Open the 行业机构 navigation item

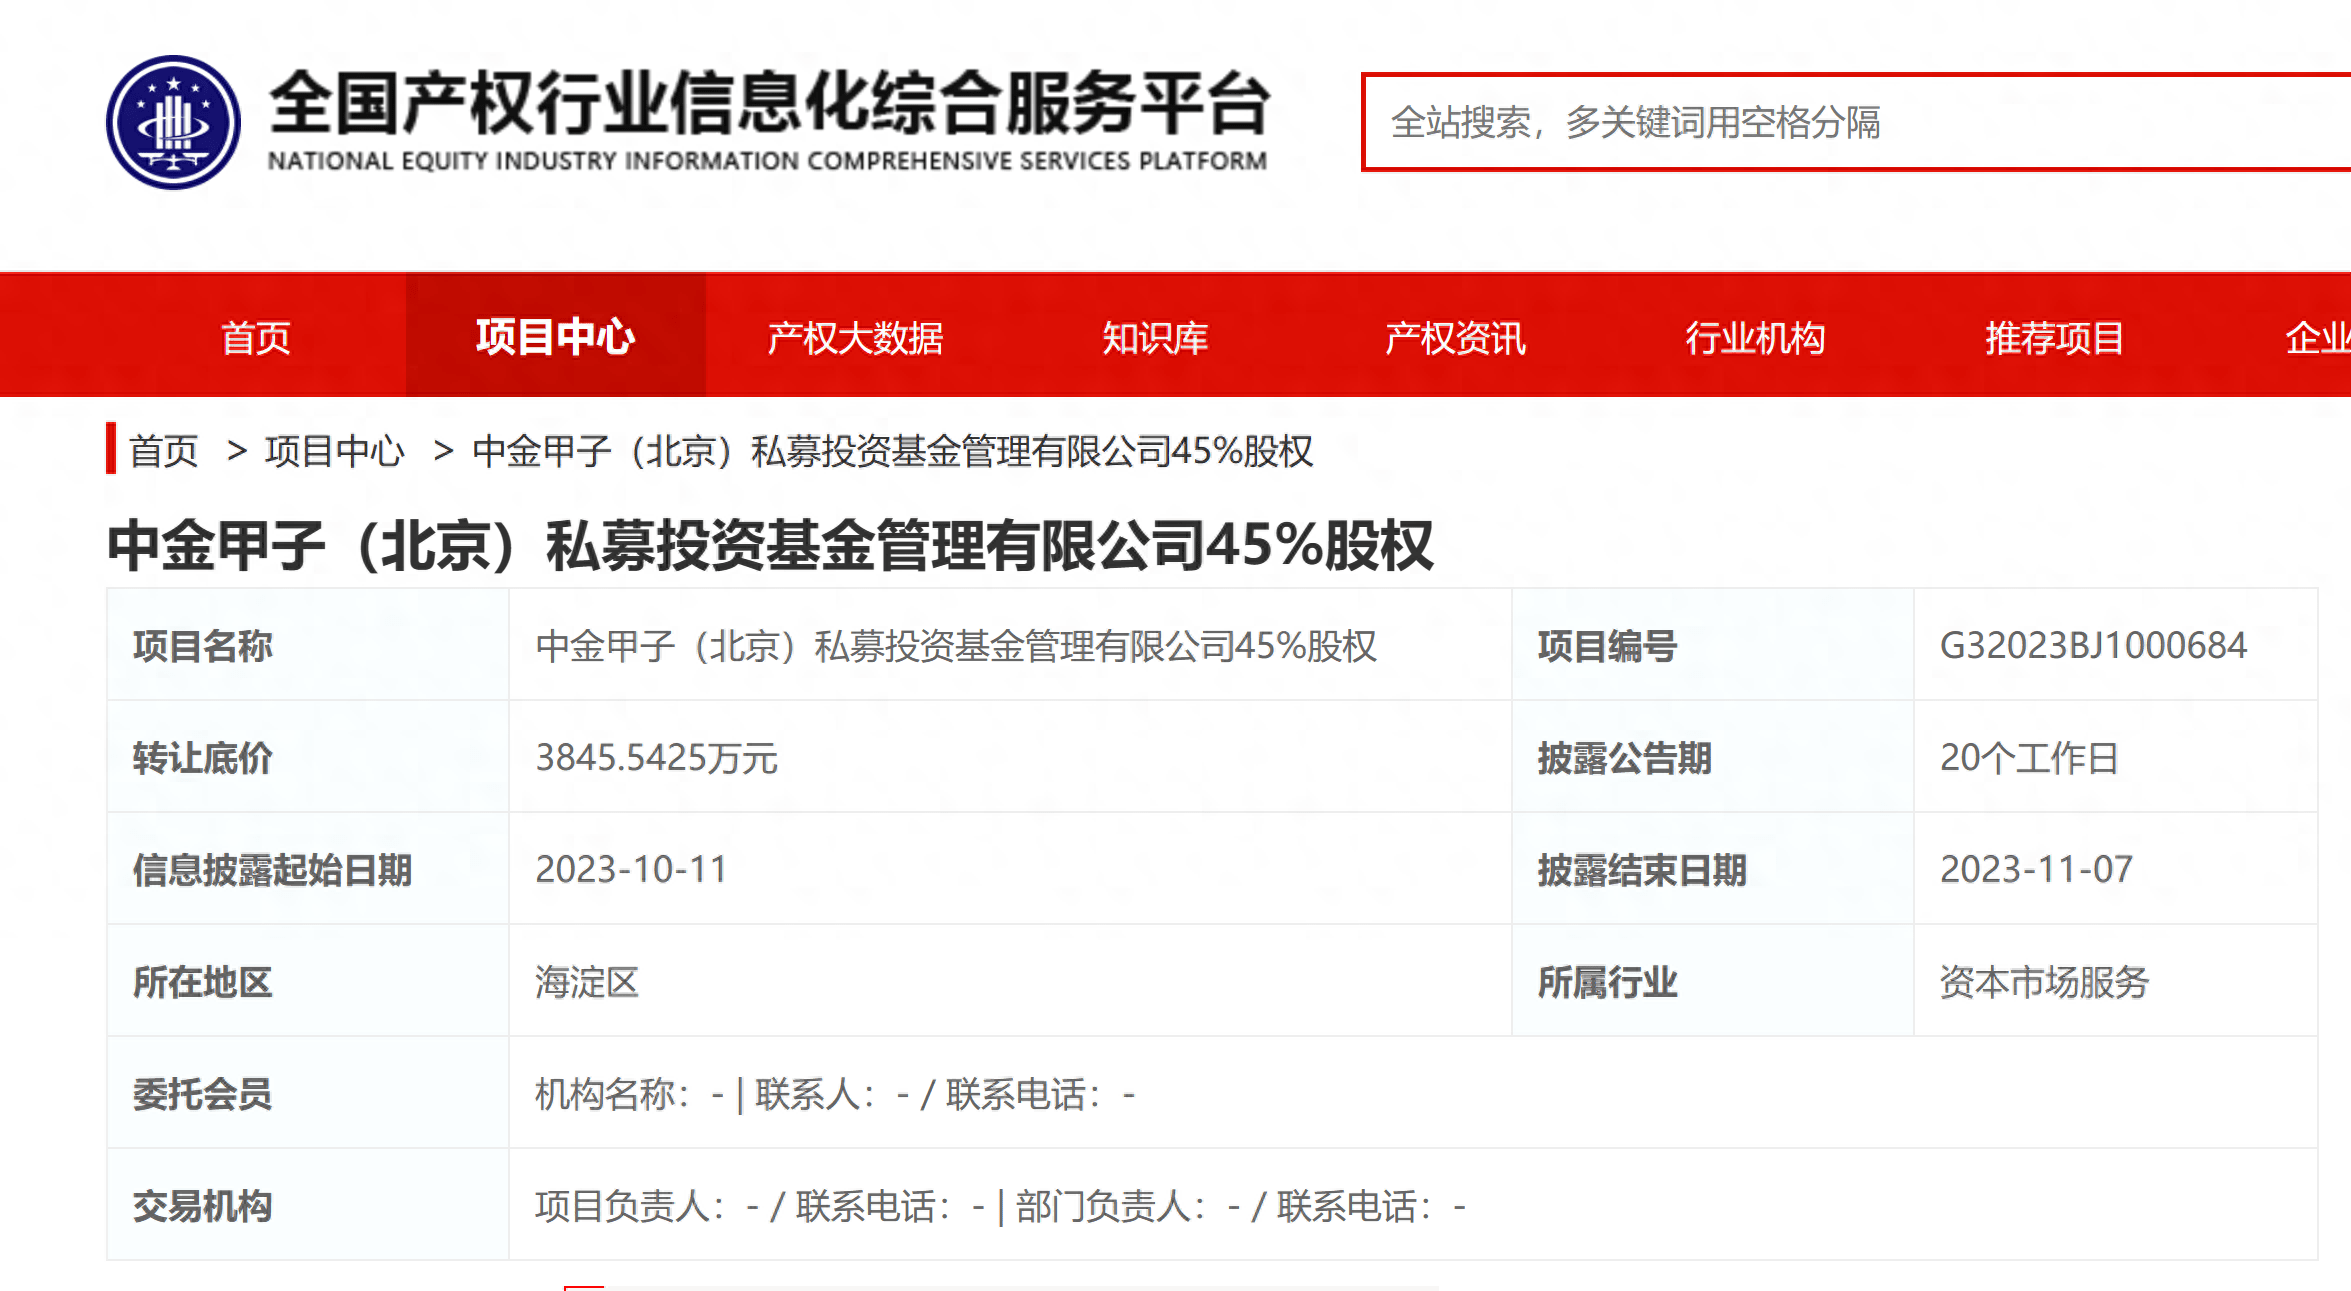[1755, 338]
